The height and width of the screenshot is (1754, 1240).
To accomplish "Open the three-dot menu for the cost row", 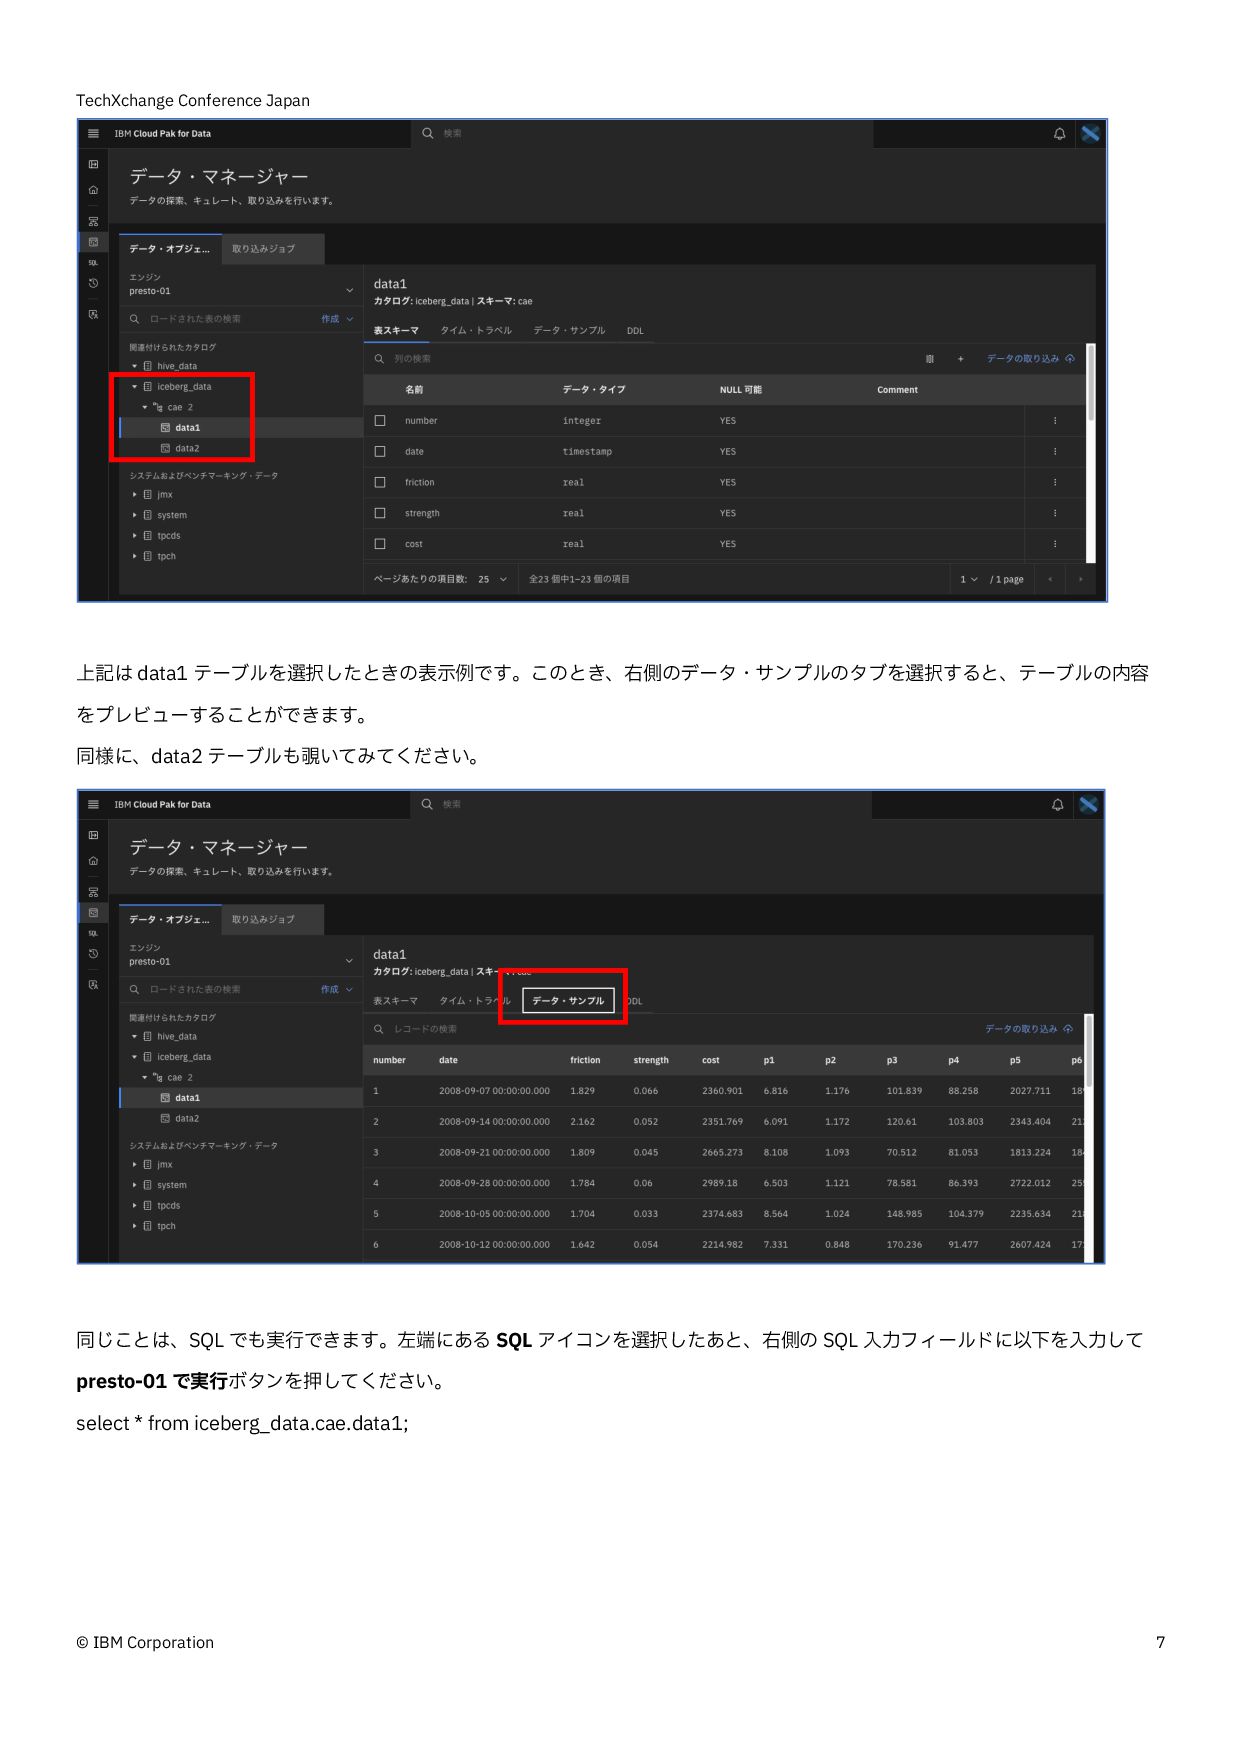I will tap(1055, 544).
